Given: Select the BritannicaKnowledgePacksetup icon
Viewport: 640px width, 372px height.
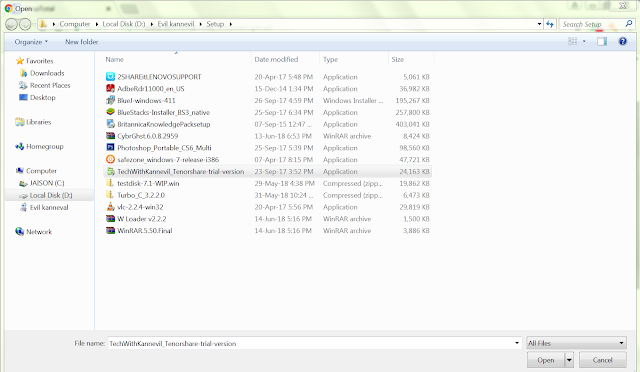Looking at the screenshot, I should [110, 124].
